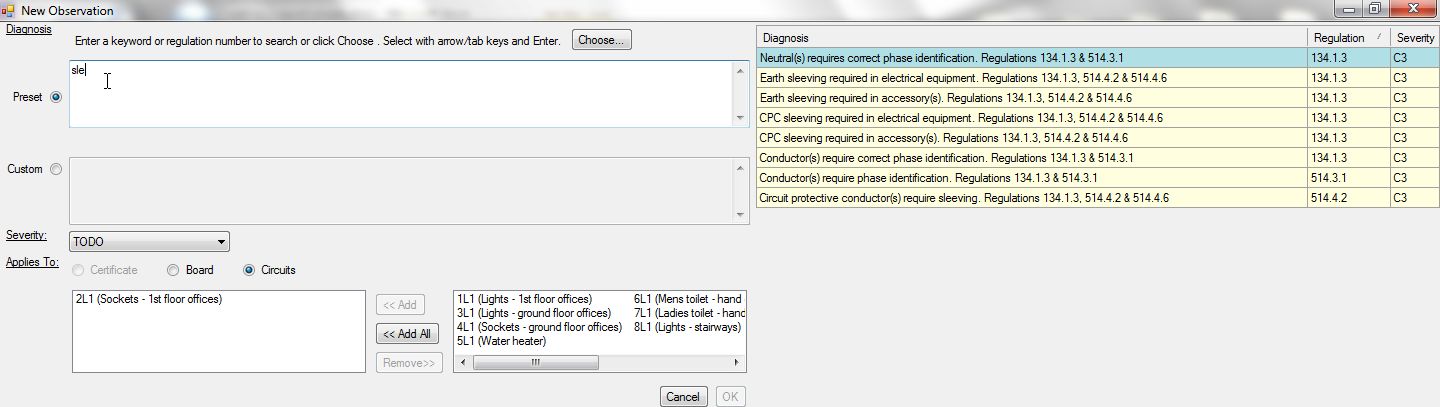Select Earth sleeving required in accessory(s) row
Image resolution: width=1440 pixels, height=407 pixels.
point(1098,98)
